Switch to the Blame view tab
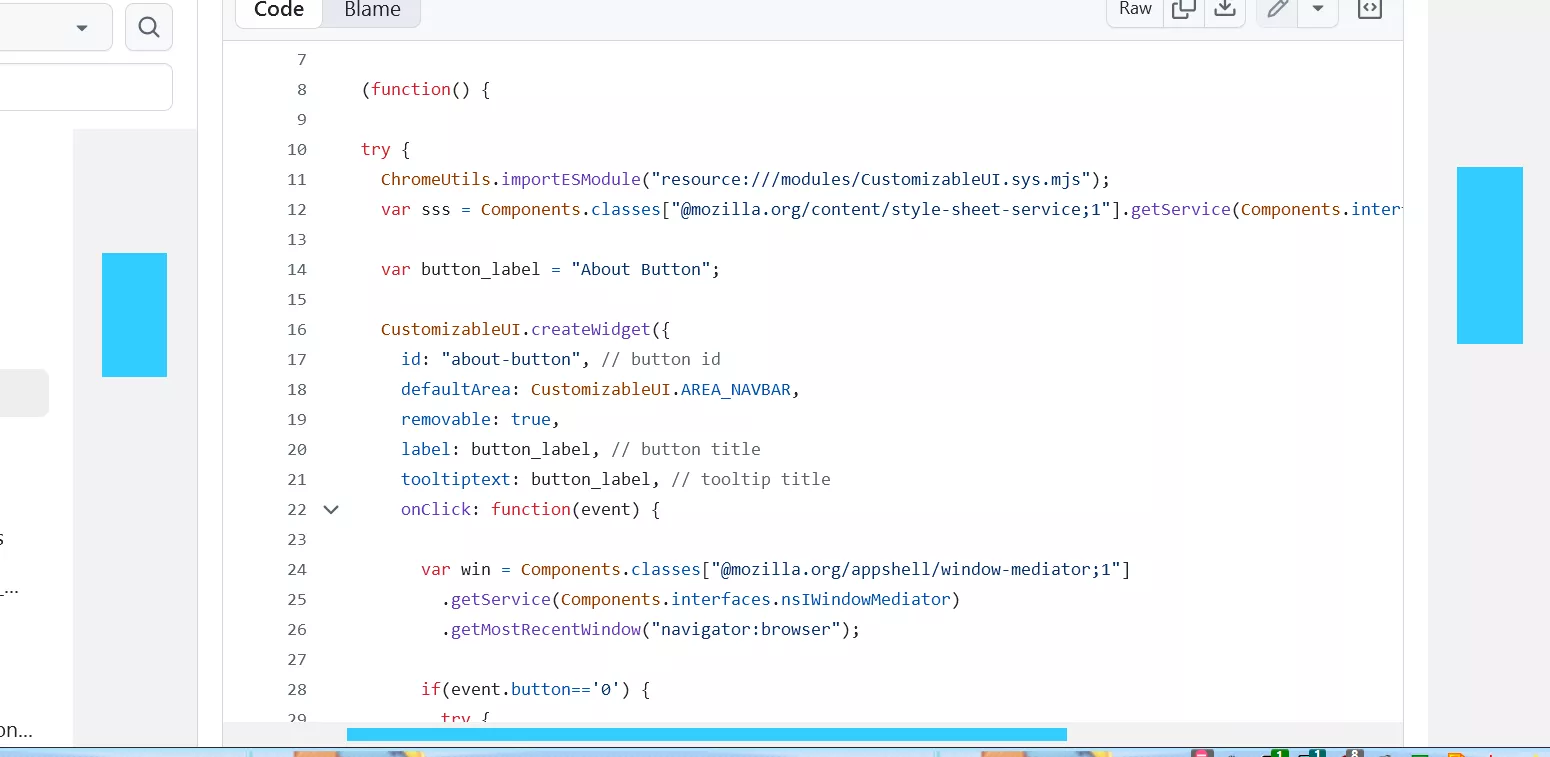1550x757 pixels. point(372,9)
